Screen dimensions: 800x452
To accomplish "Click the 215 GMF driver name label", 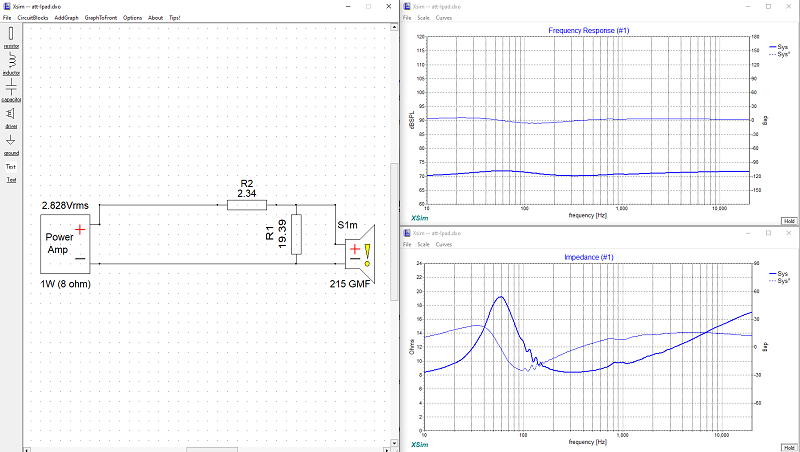I will (x=349, y=284).
